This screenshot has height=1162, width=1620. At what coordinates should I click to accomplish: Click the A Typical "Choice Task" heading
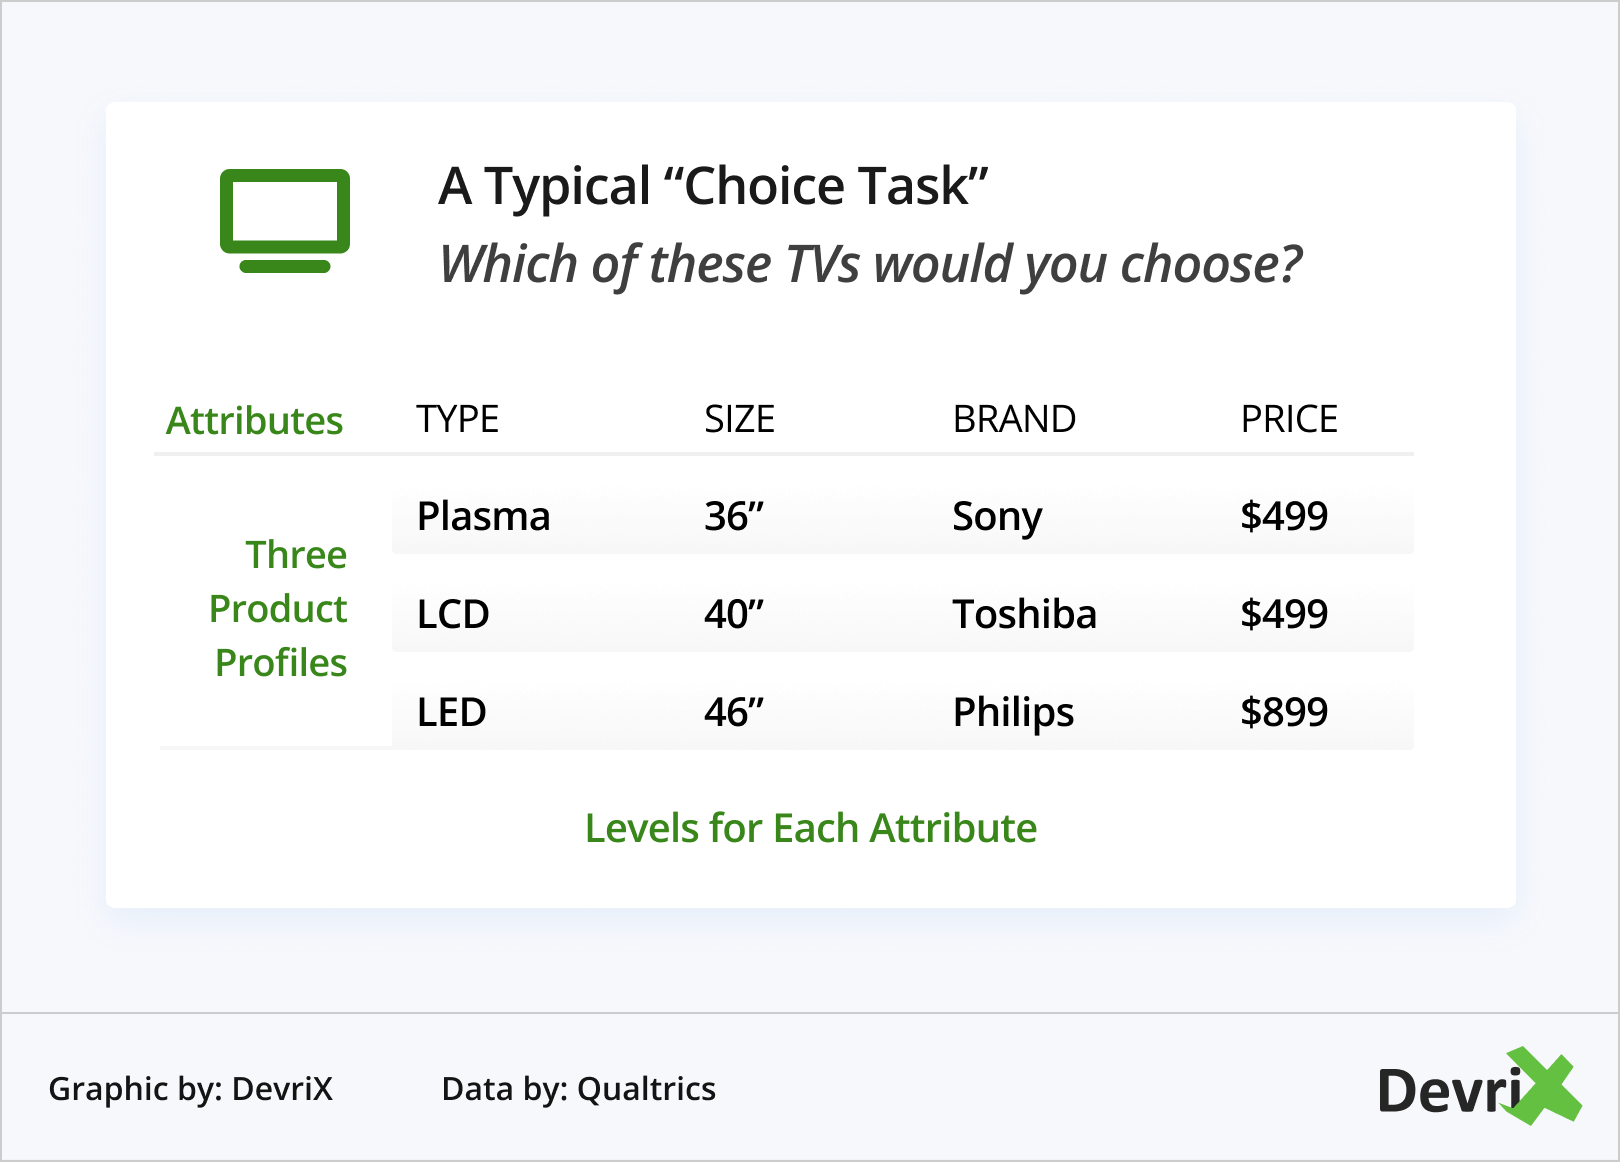click(713, 186)
